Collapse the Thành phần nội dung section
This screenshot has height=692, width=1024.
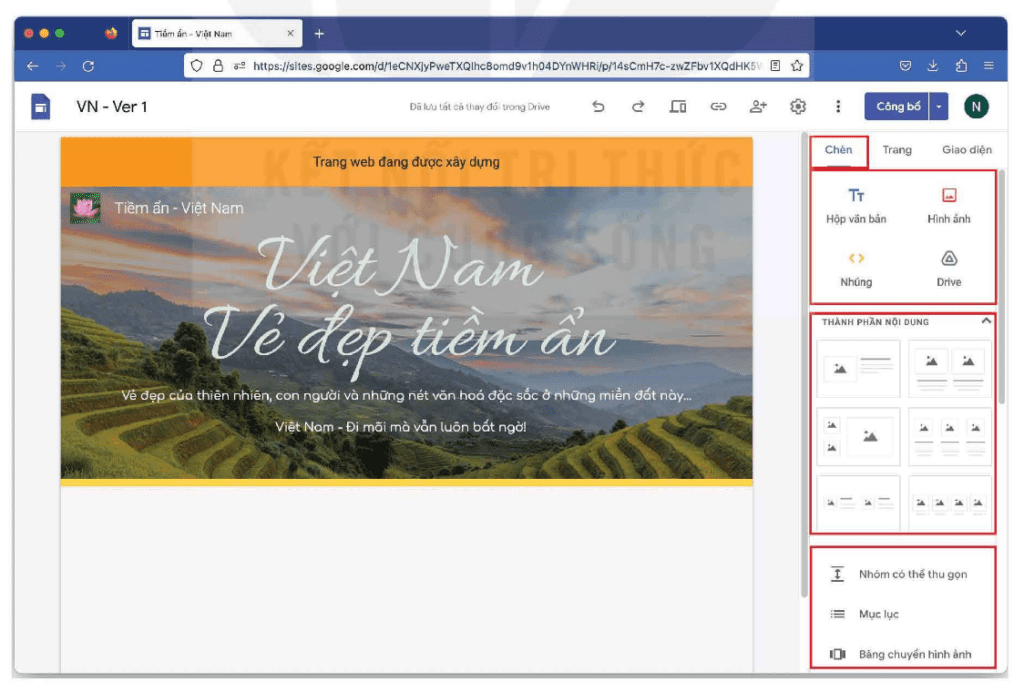[985, 321]
